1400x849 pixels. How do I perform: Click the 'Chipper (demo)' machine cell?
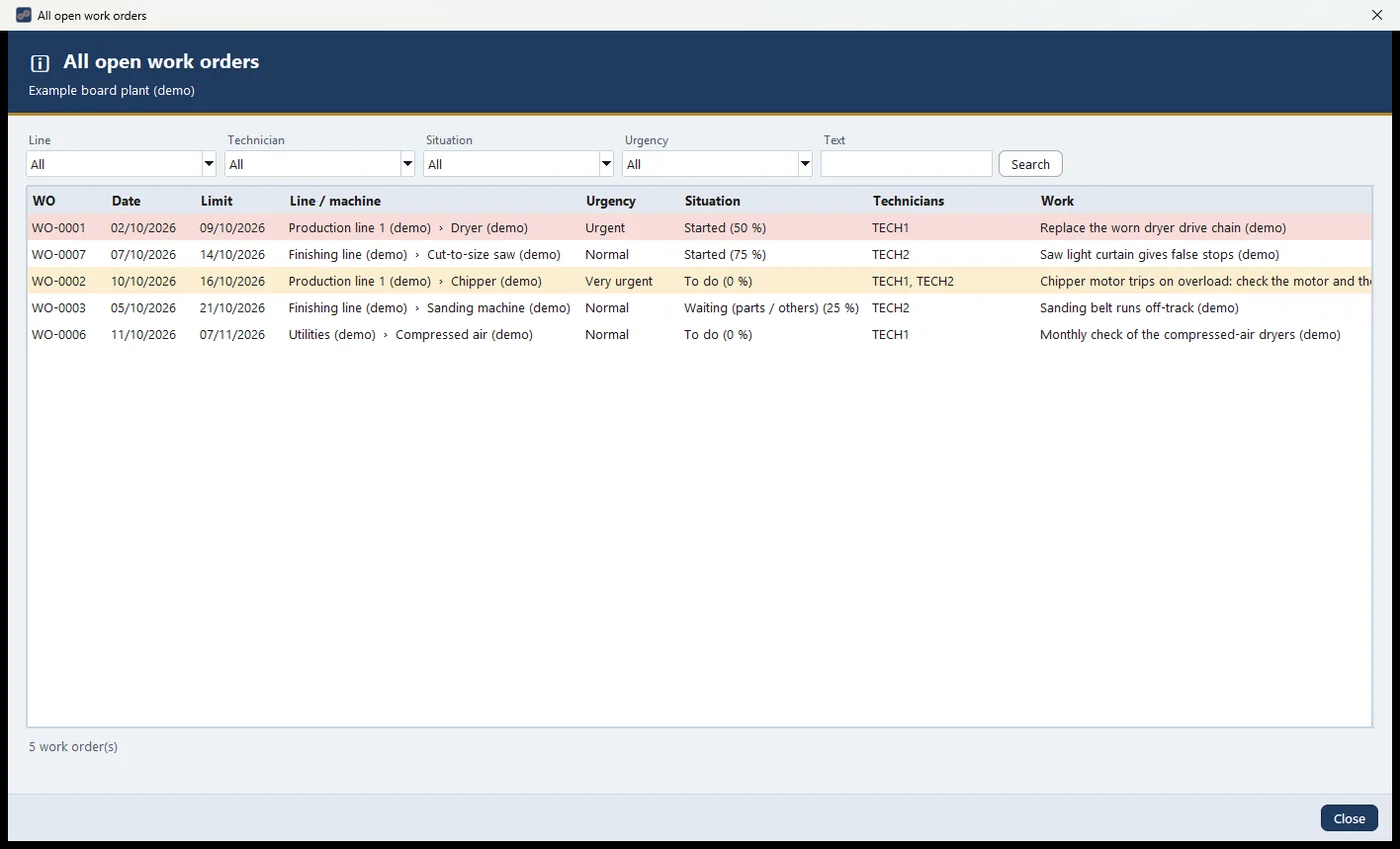[496, 281]
